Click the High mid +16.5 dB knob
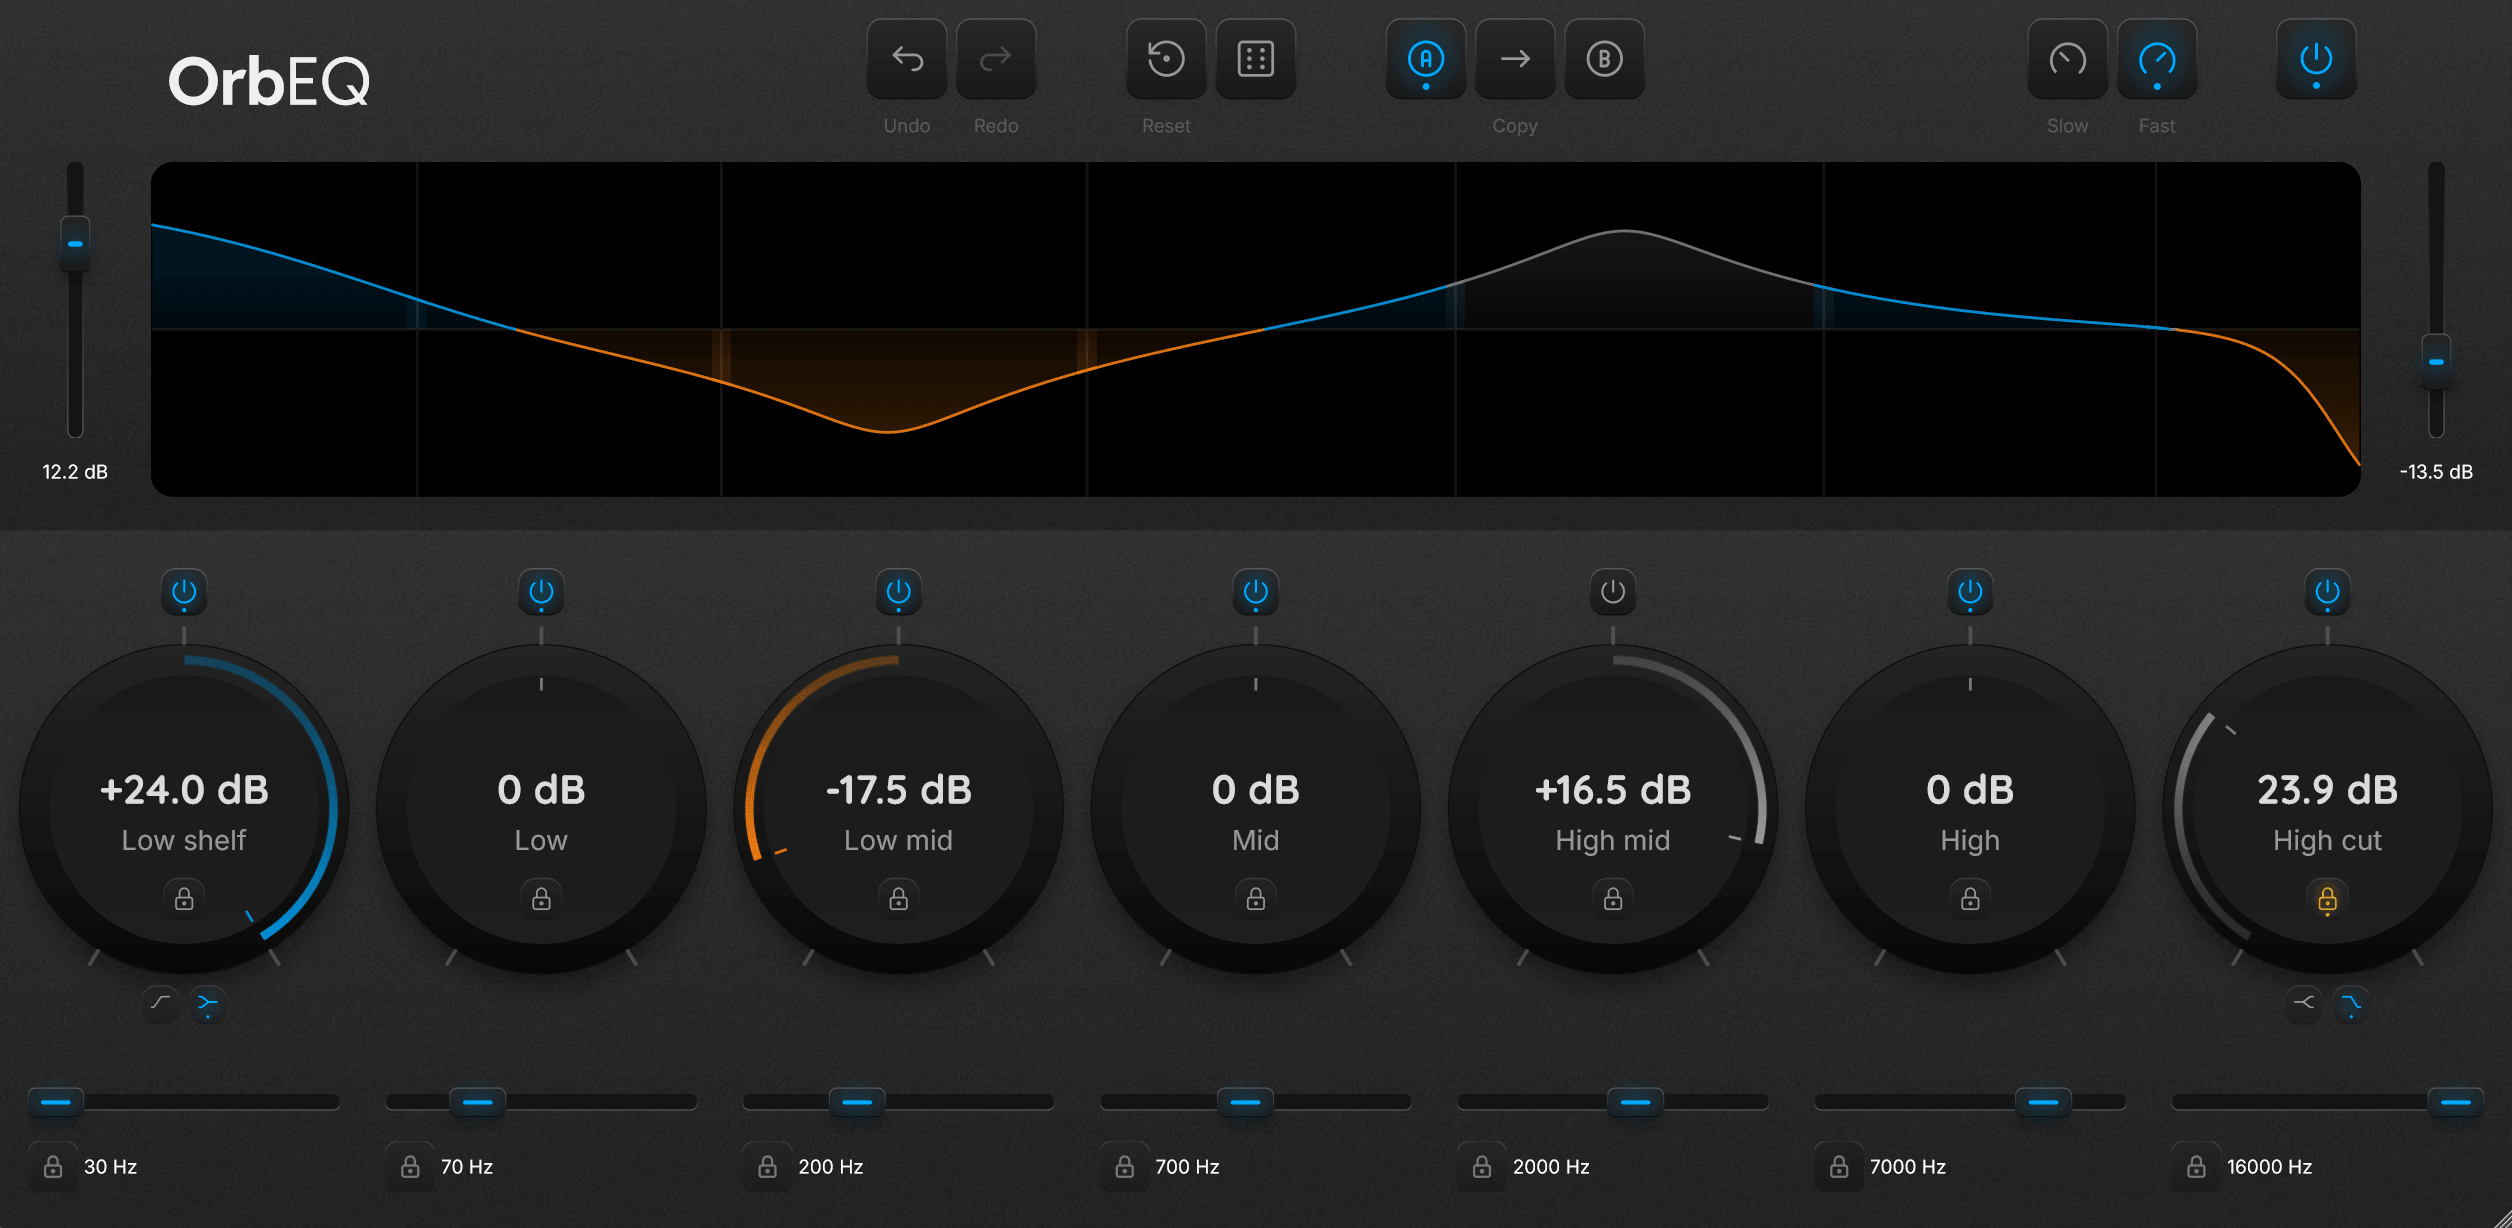The image size is (2512, 1228). [1613, 808]
